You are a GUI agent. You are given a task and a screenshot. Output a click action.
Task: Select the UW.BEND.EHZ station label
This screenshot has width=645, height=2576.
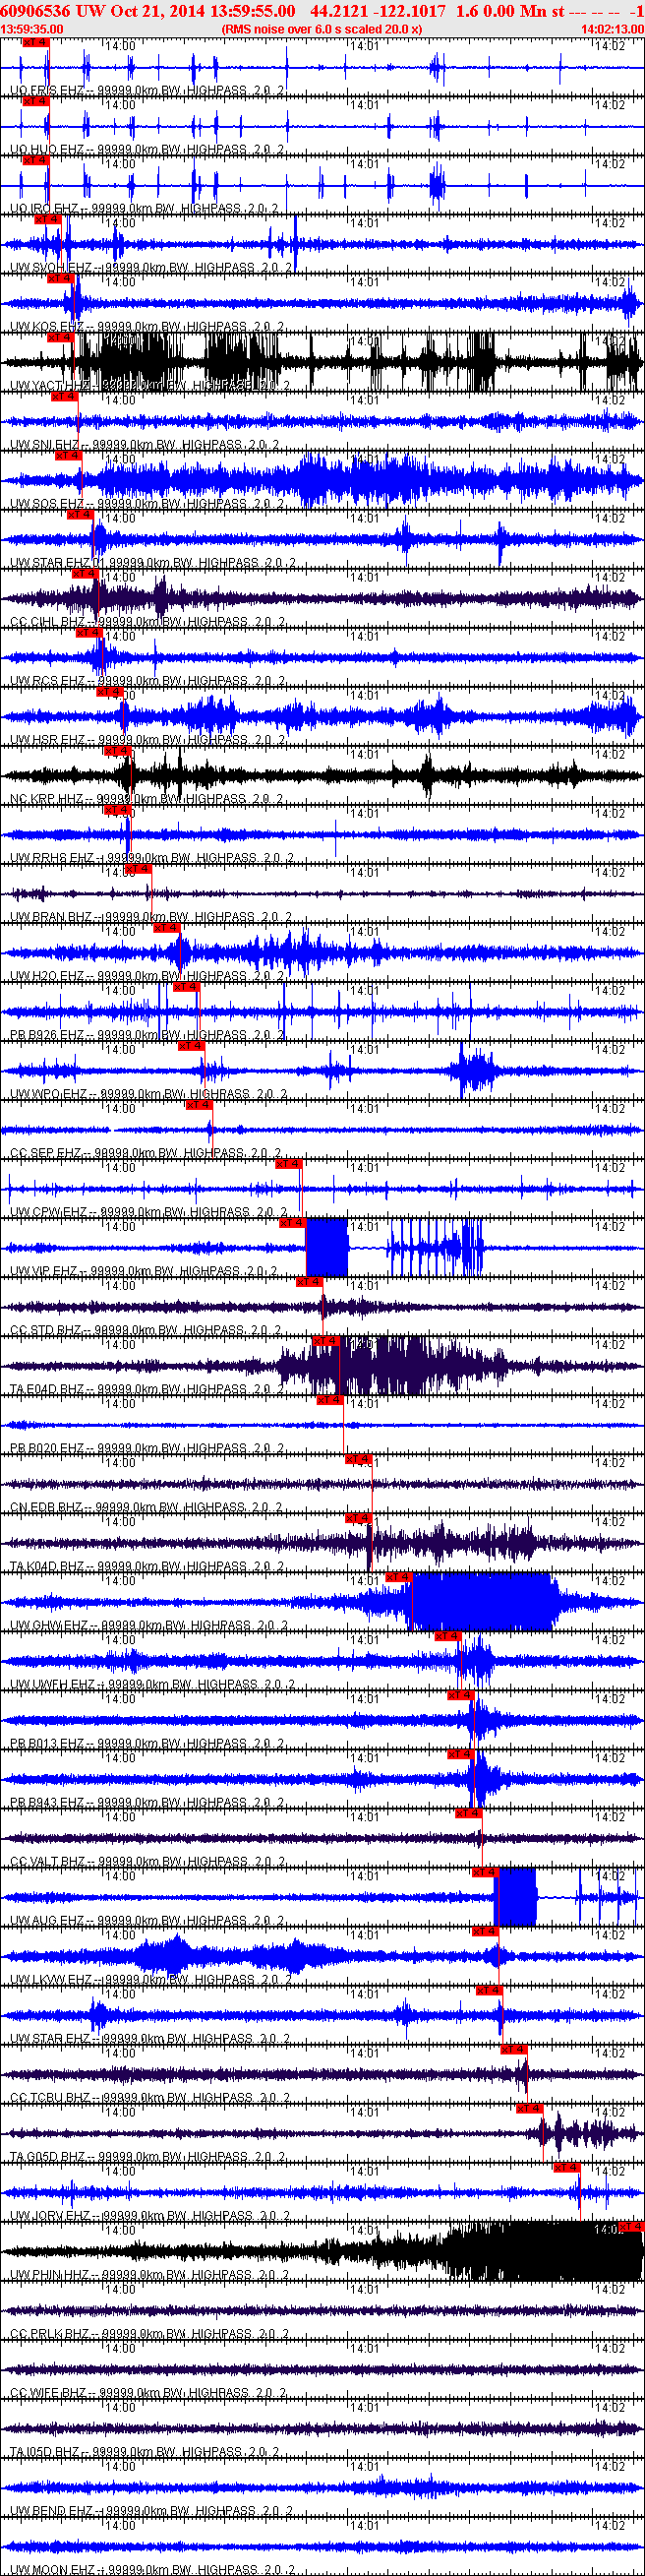click(151, 2510)
